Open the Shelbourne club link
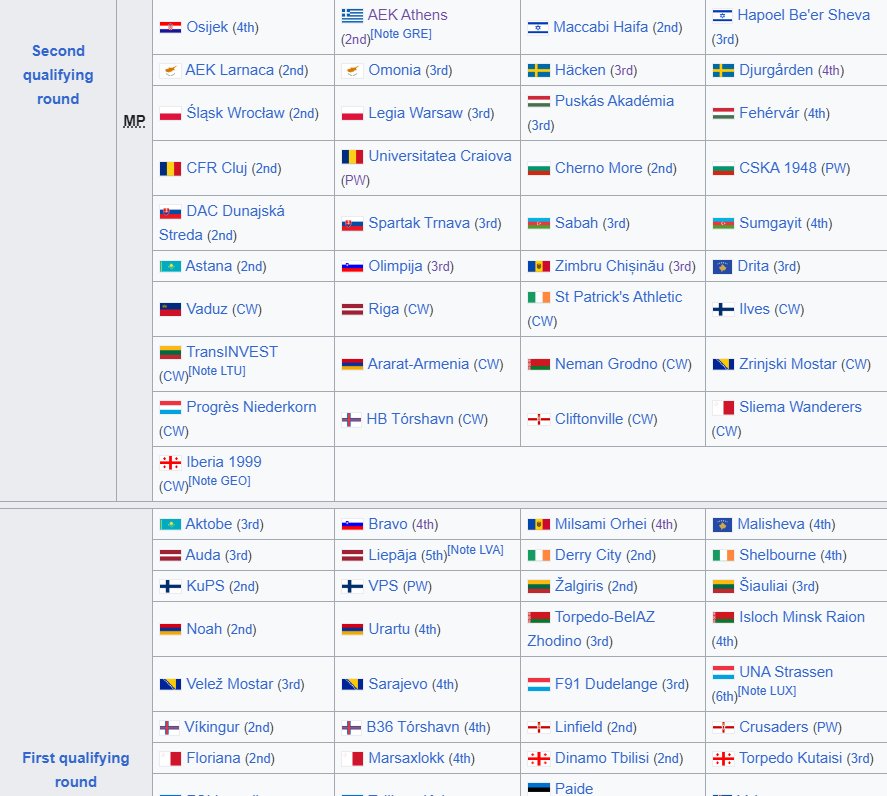 point(777,555)
